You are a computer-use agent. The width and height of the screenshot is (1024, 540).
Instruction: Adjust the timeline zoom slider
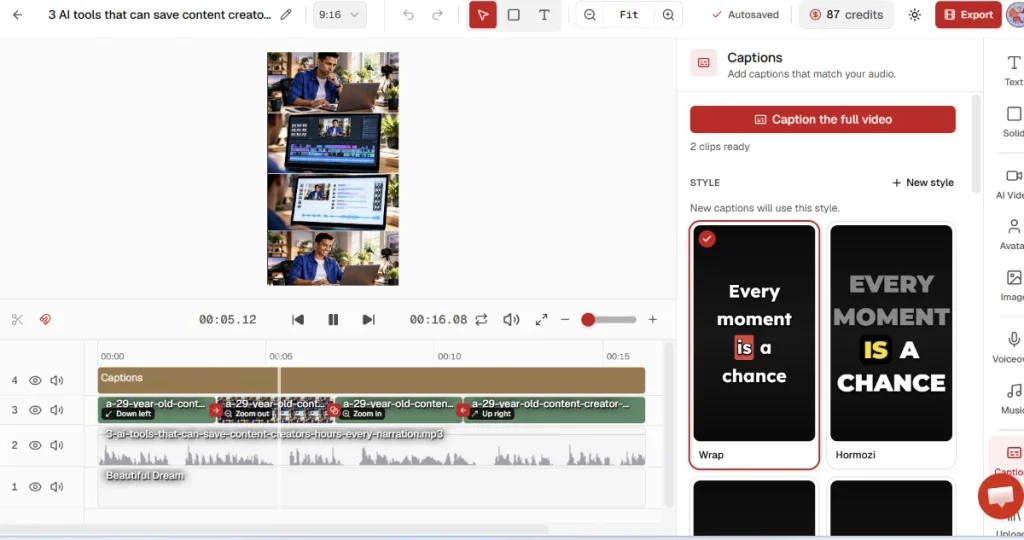(609, 319)
